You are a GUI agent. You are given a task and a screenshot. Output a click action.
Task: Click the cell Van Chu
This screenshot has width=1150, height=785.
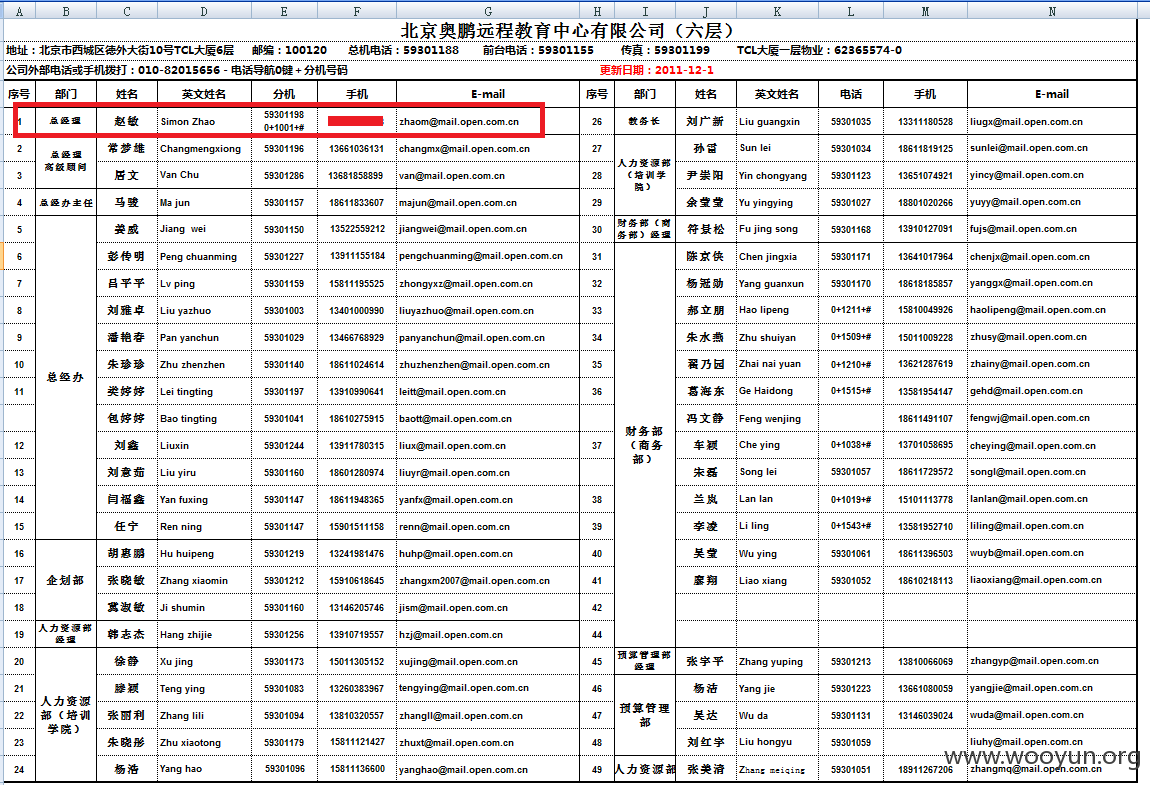pyautogui.click(x=180, y=175)
